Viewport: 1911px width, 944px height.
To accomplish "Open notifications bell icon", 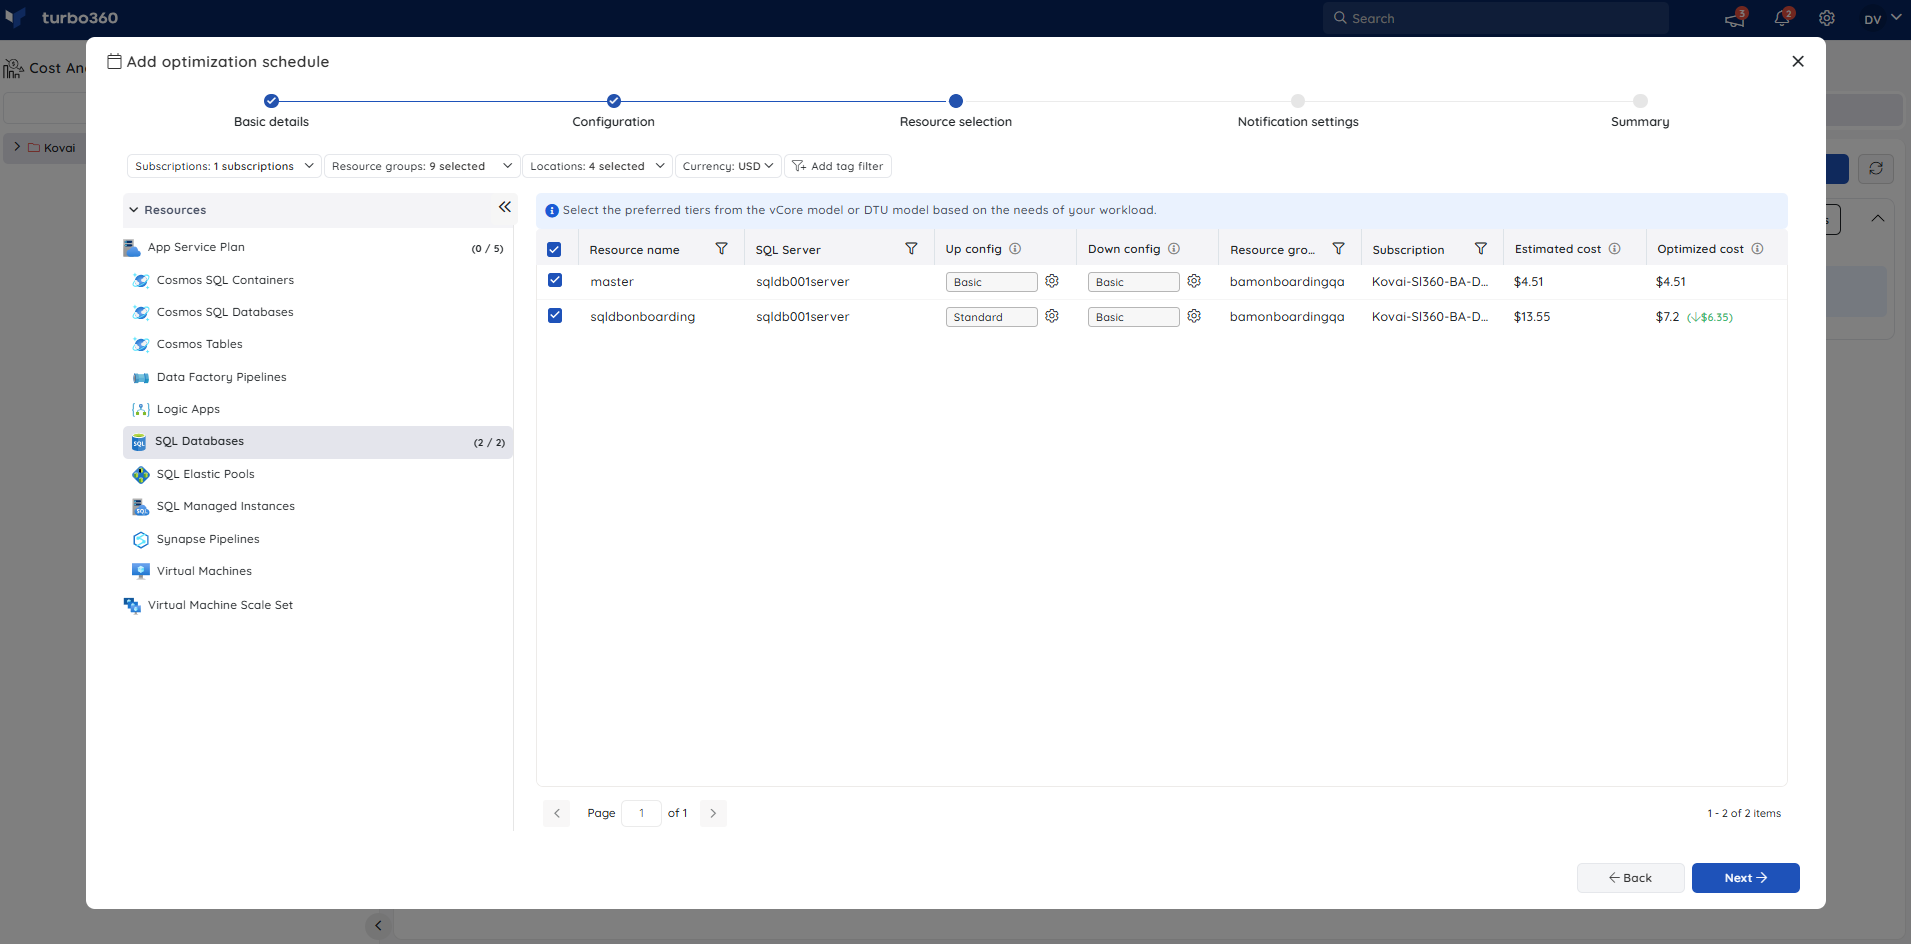I will coord(1782,18).
